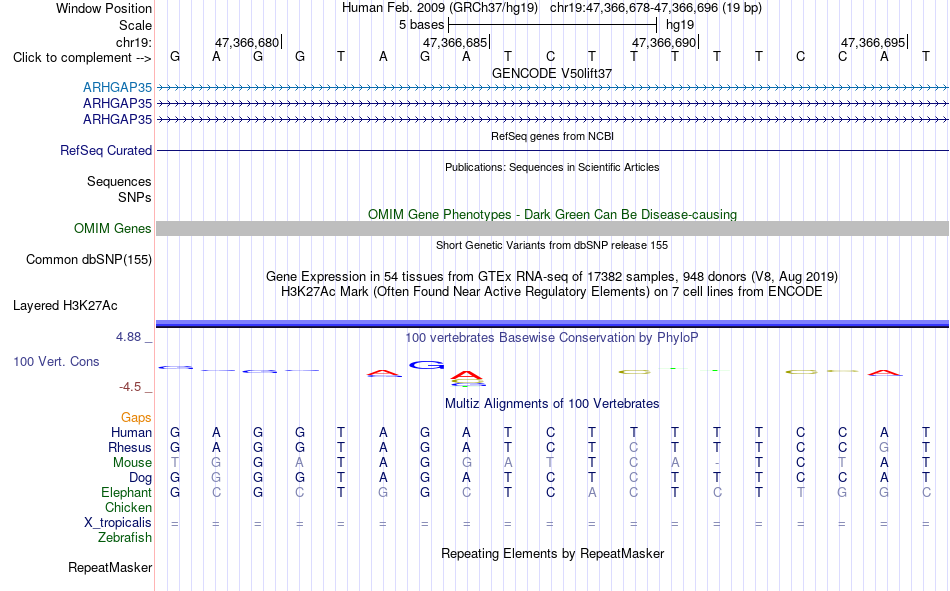This screenshot has width=950, height=591.
Task: Select the Zebrafish species row label
Action: (x=125, y=537)
